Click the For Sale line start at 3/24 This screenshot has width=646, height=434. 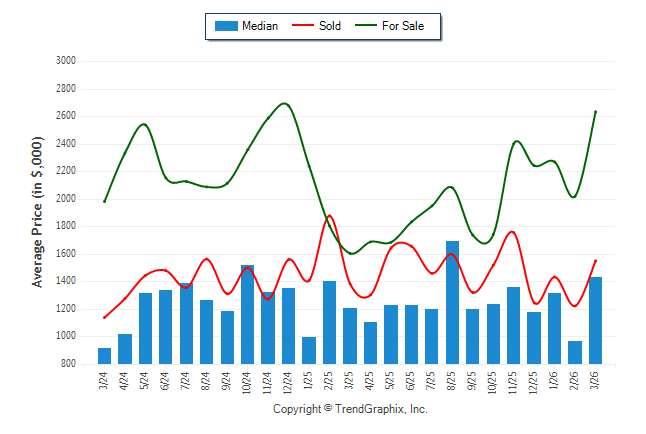(105, 201)
